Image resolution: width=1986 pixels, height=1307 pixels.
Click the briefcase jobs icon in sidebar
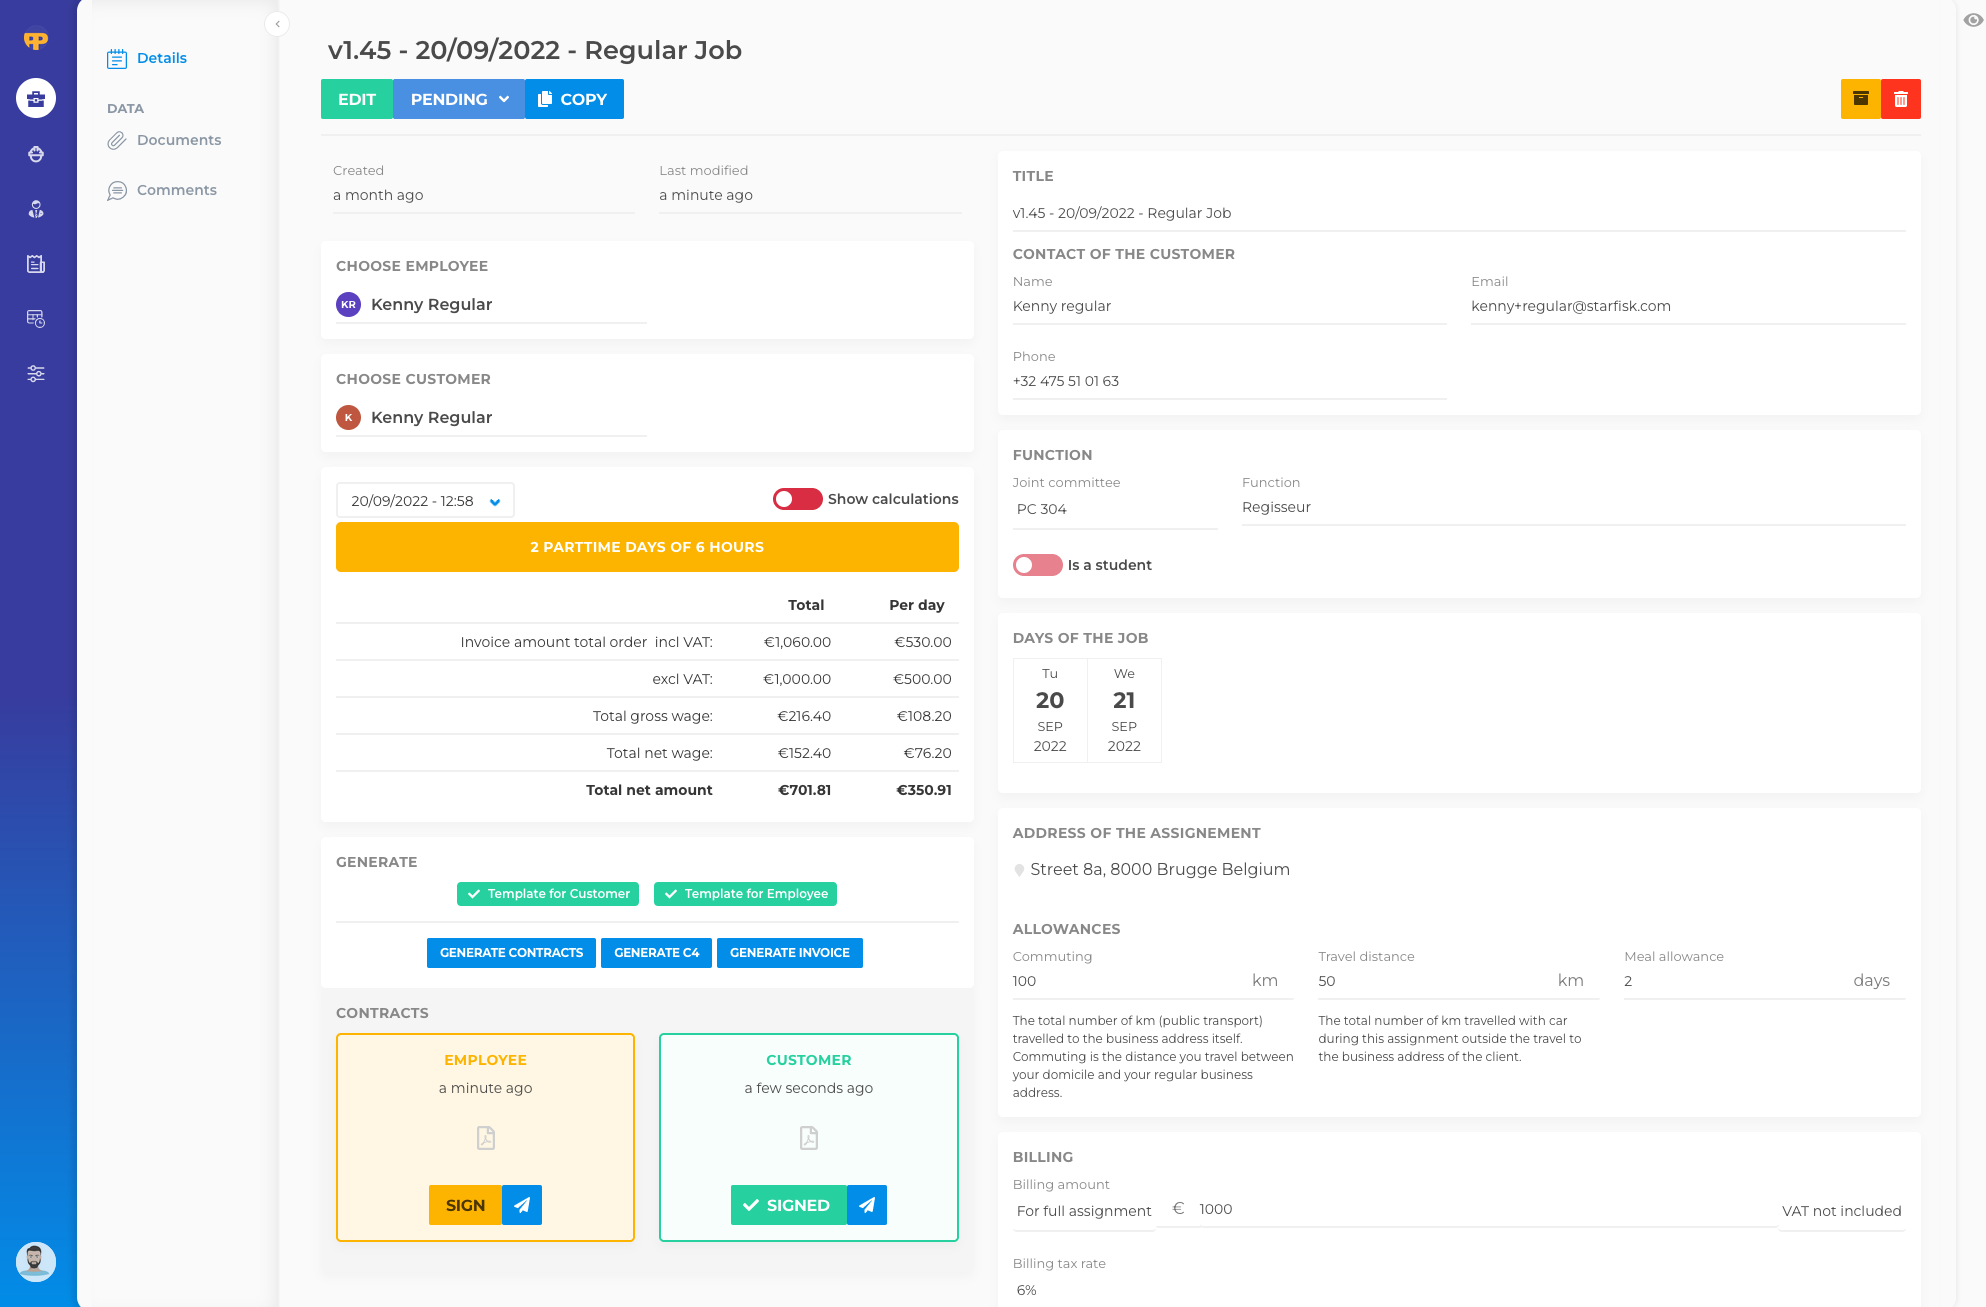click(x=36, y=98)
